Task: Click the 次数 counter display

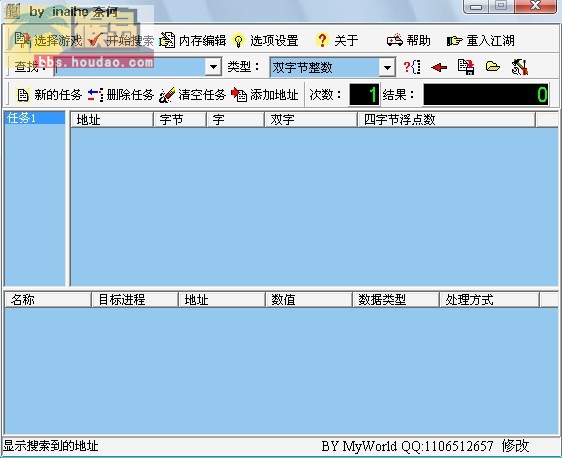Action: coord(364,95)
